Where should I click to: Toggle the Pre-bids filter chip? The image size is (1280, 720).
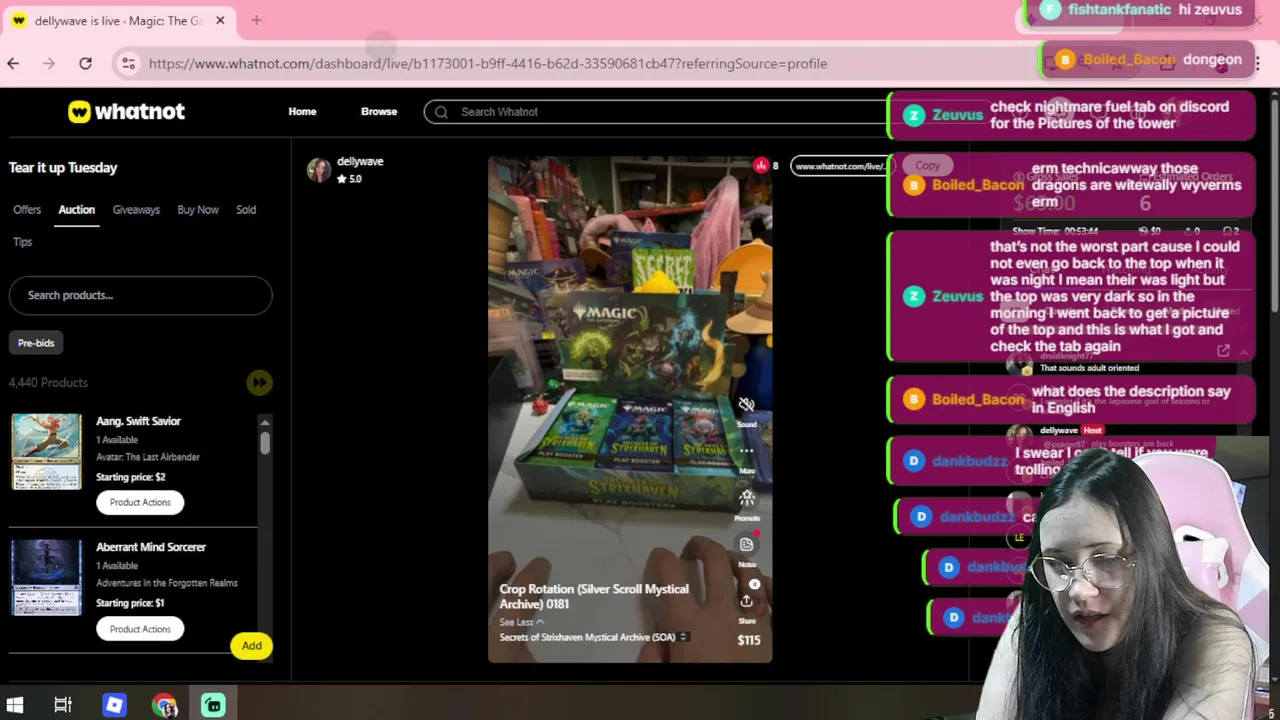[x=36, y=343]
